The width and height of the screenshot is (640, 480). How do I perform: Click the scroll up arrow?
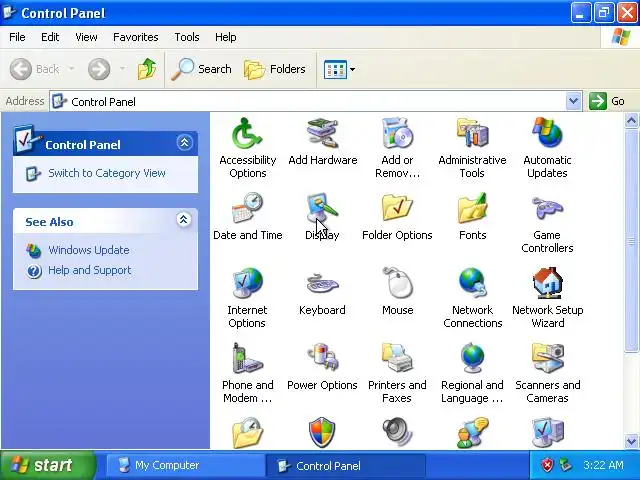631,121
